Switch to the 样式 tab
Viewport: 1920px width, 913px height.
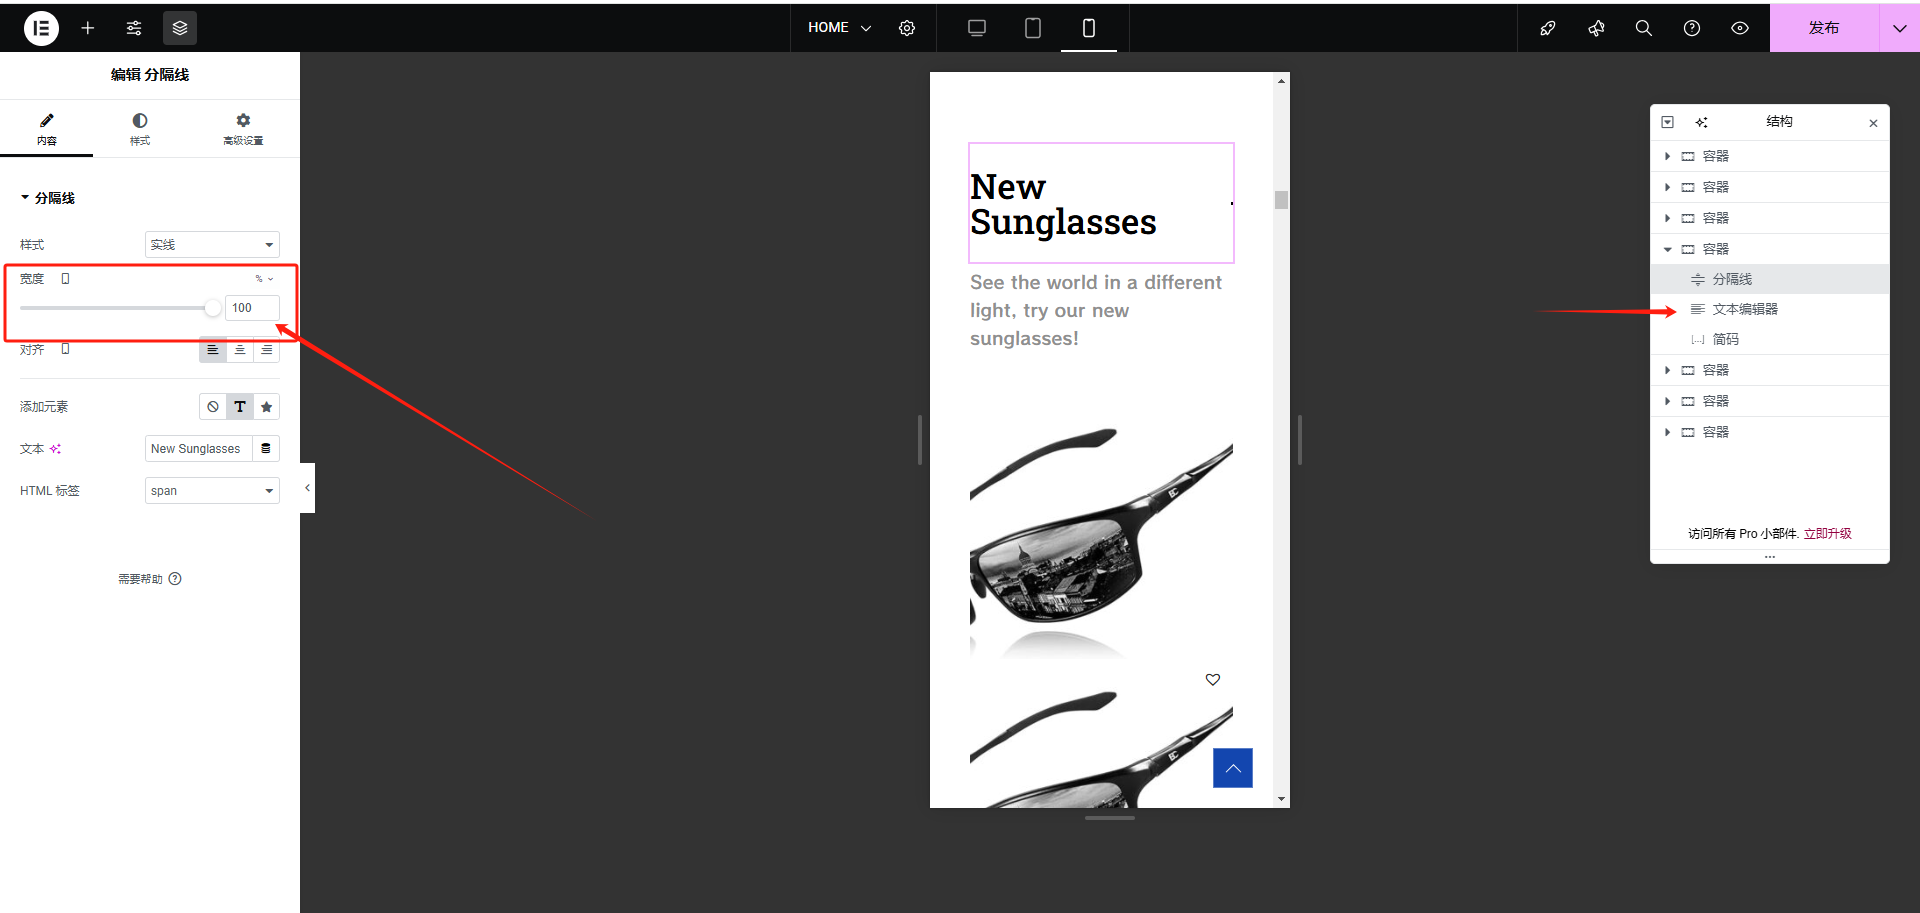(140, 129)
